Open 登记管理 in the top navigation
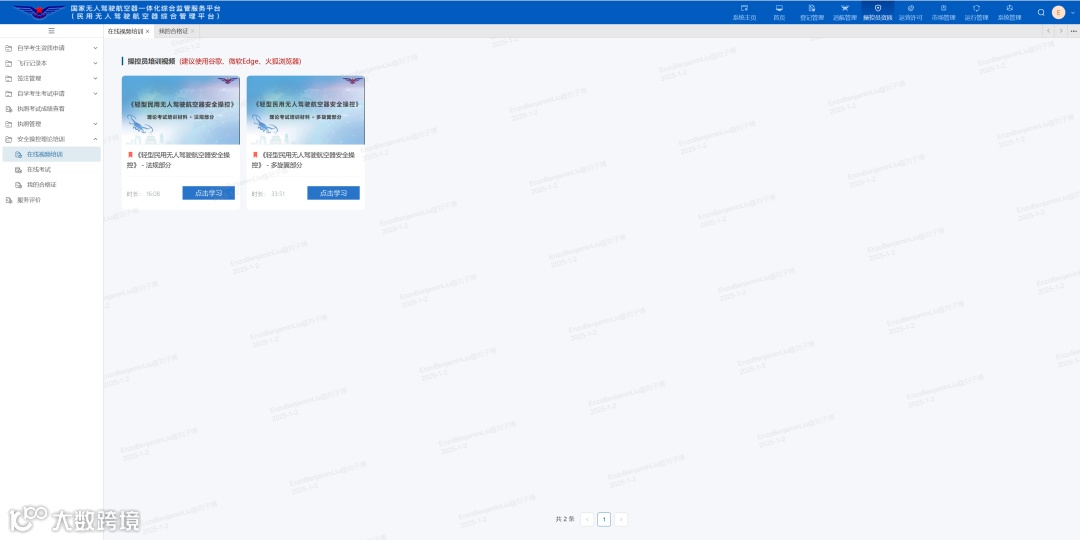The image size is (1080, 540). (811, 12)
